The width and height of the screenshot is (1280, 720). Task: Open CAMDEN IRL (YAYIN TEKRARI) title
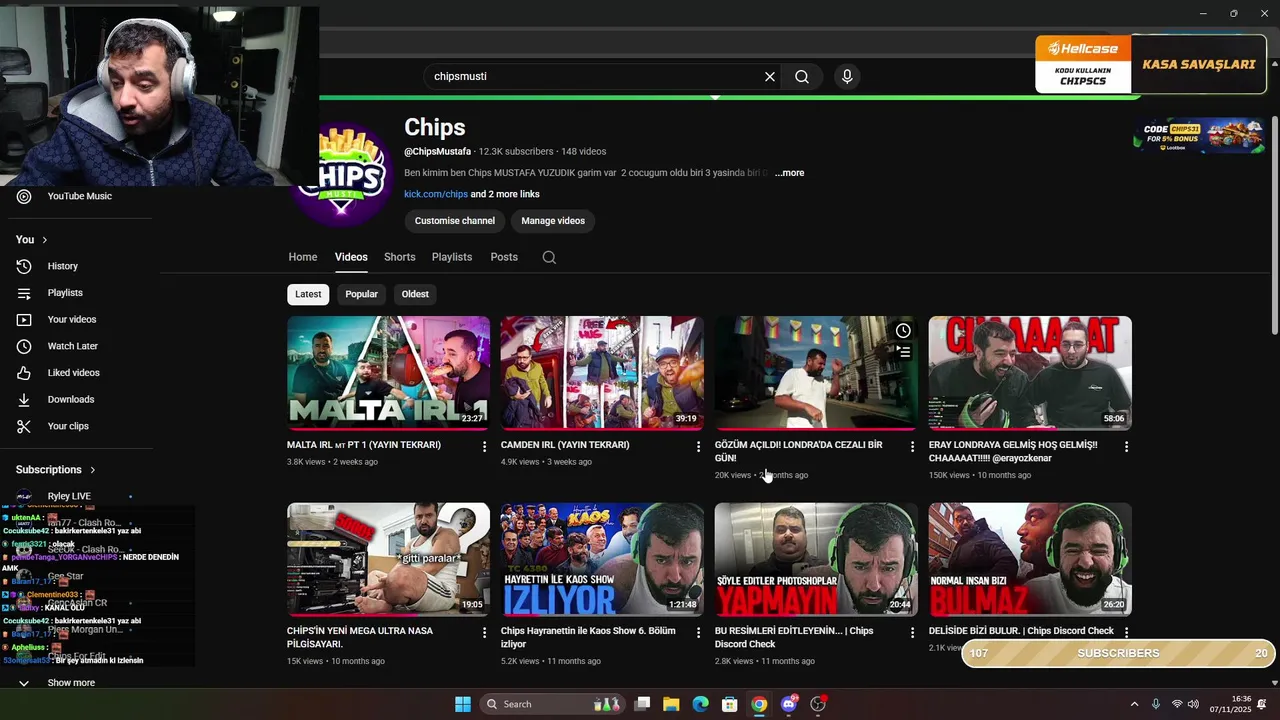[x=565, y=445]
